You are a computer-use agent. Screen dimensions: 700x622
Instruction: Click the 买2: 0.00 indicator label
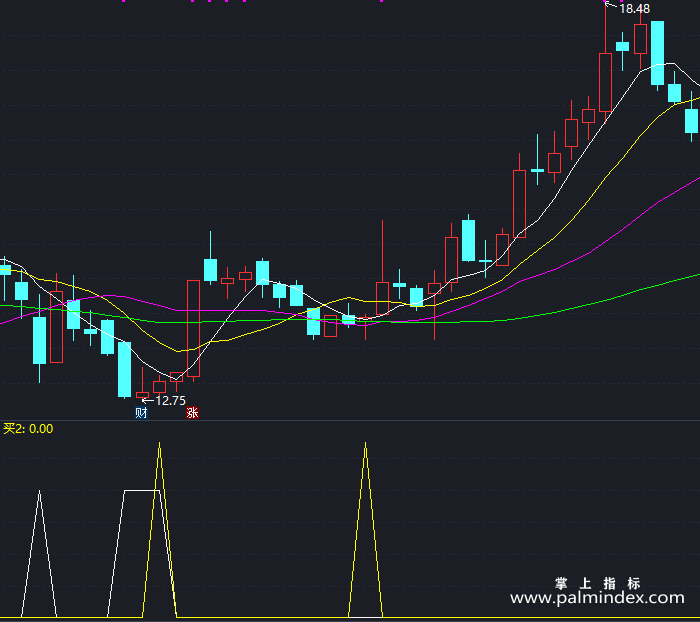[28, 429]
